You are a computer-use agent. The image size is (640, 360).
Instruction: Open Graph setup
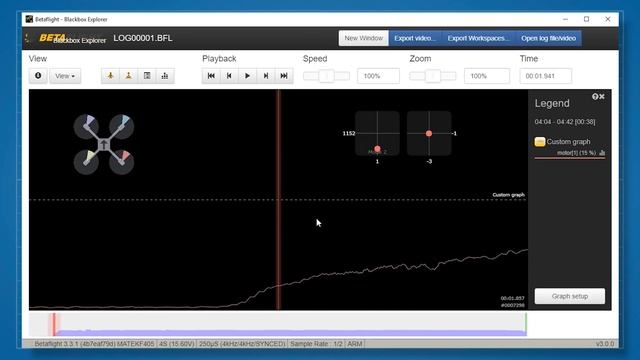570,296
